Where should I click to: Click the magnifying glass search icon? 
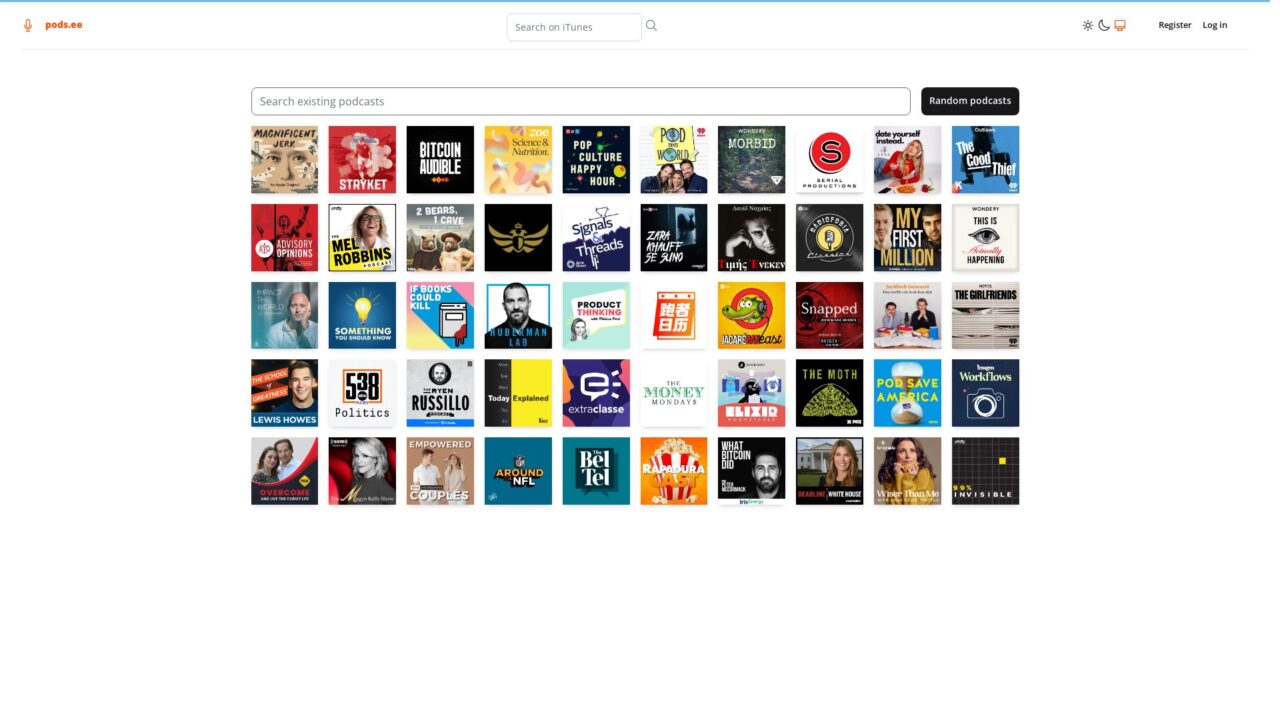click(x=651, y=25)
